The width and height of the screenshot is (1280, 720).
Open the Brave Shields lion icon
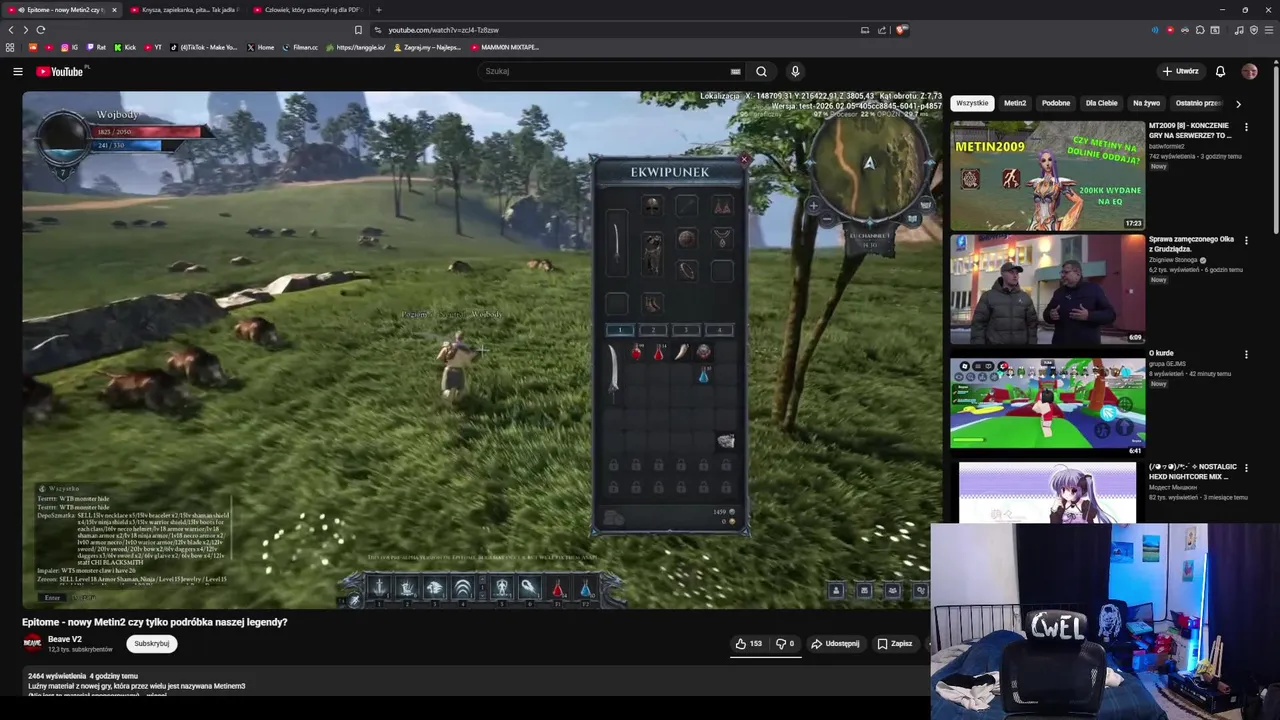coord(902,30)
